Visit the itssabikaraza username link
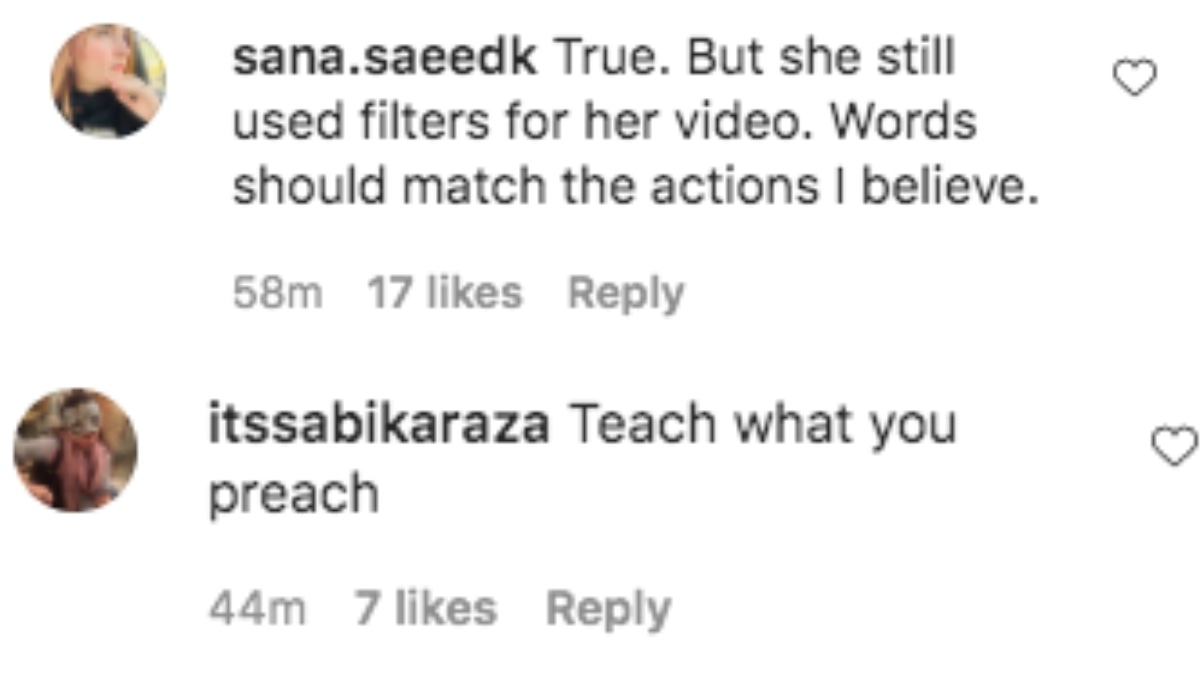Image resolution: width=1200 pixels, height=675 pixels. click(x=379, y=426)
